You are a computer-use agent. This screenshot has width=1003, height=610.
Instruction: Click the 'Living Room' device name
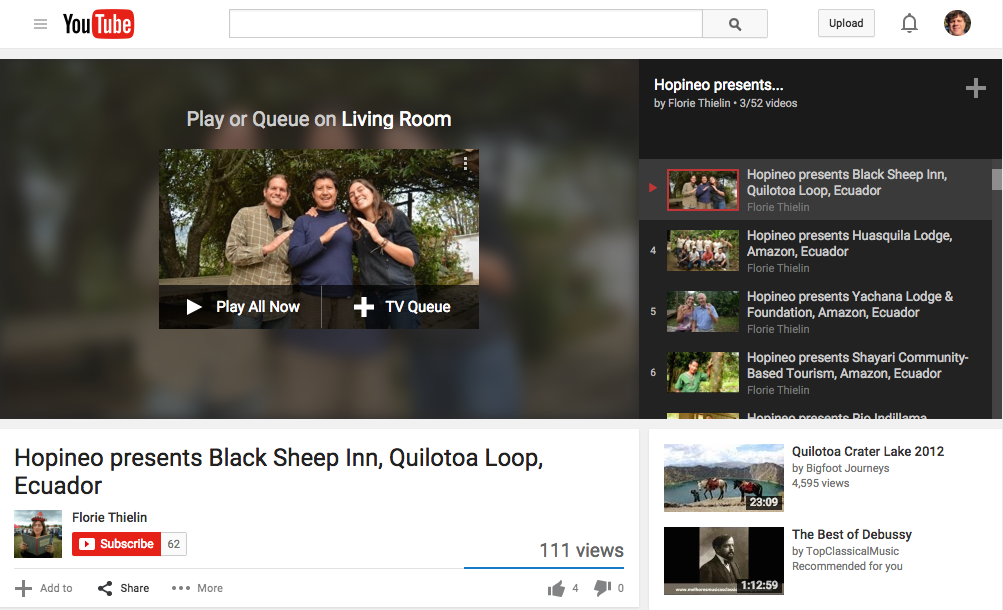[396, 120]
